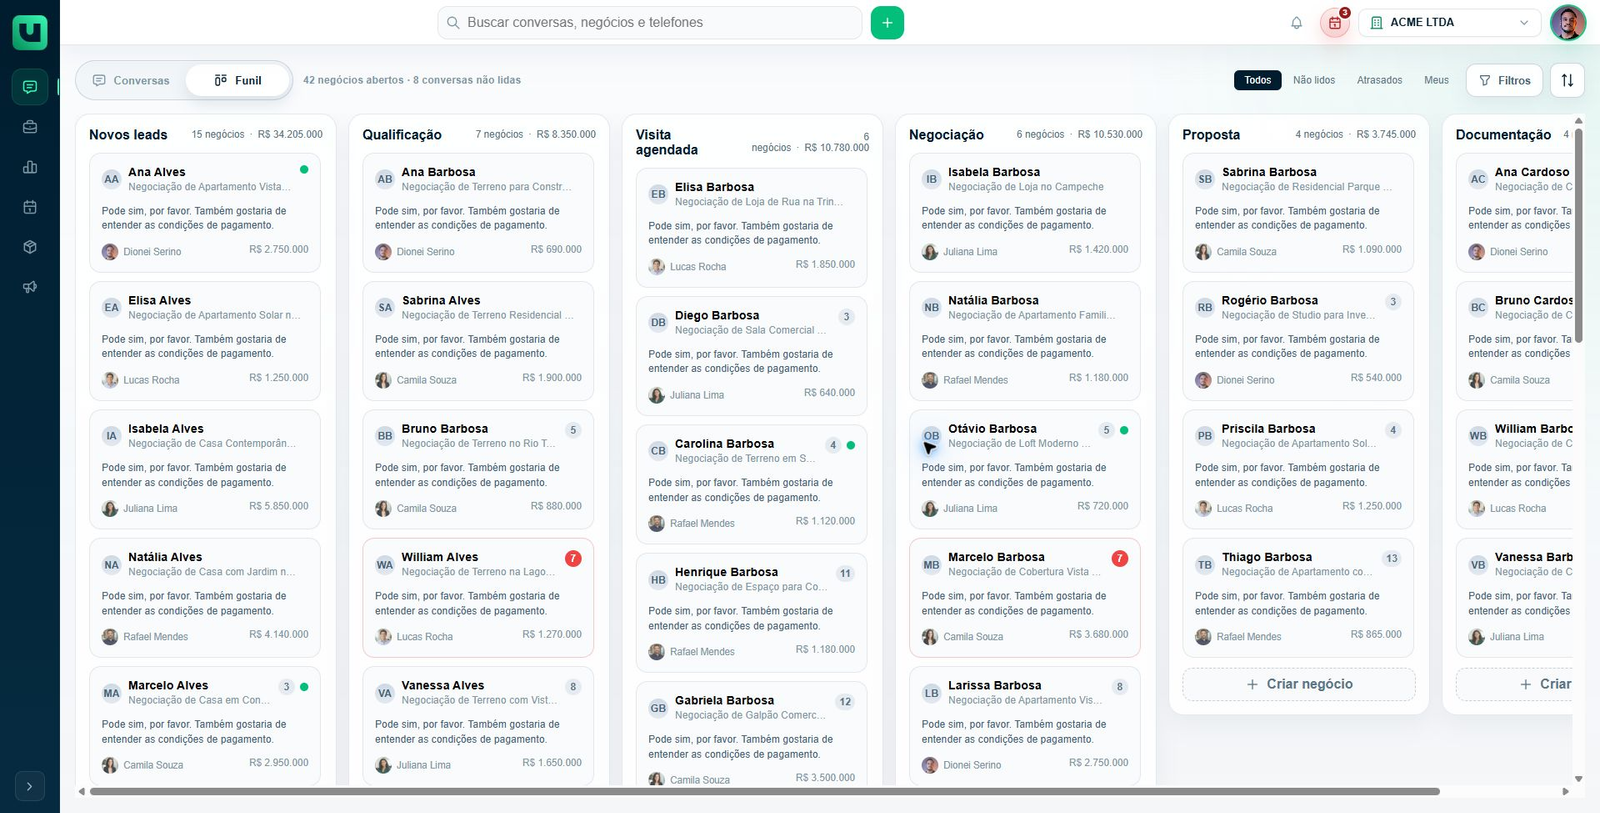Switch to the Conversas view
Image resolution: width=1600 pixels, height=813 pixels.
[131, 80]
